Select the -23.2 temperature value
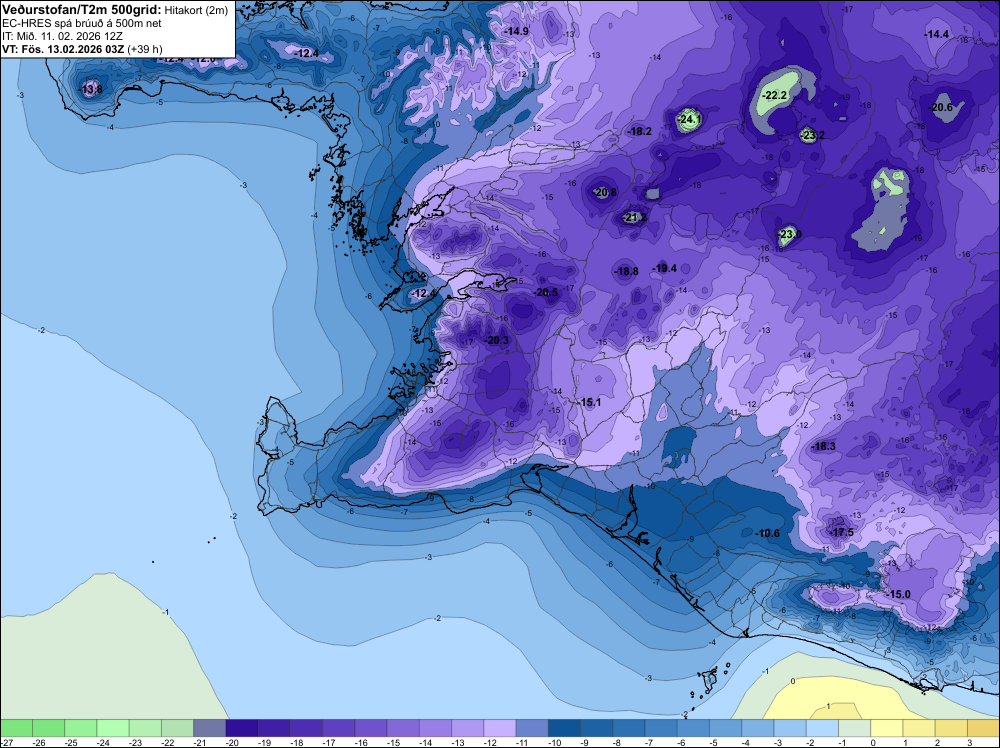Image resolution: width=1000 pixels, height=748 pixels. coord(812,135)
